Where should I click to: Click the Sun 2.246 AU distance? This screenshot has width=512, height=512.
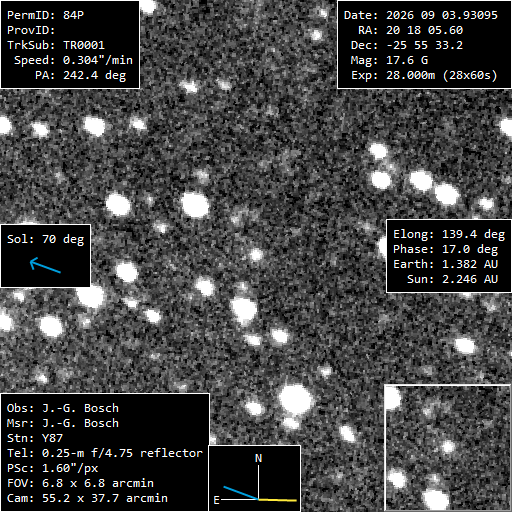coord(452,279)
